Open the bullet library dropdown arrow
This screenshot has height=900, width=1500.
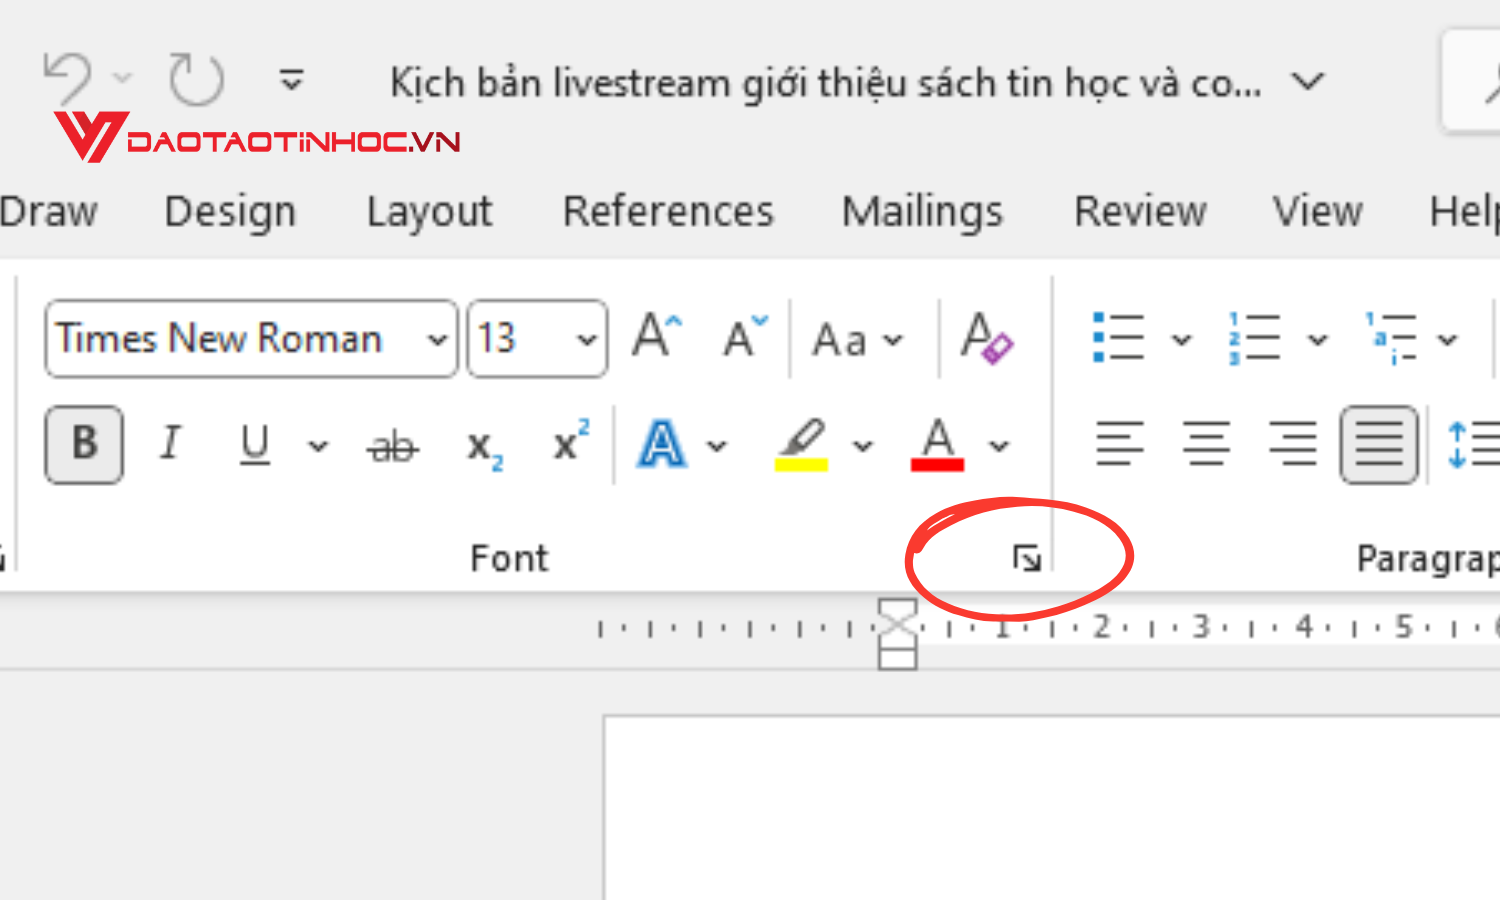pos(1182,340)
